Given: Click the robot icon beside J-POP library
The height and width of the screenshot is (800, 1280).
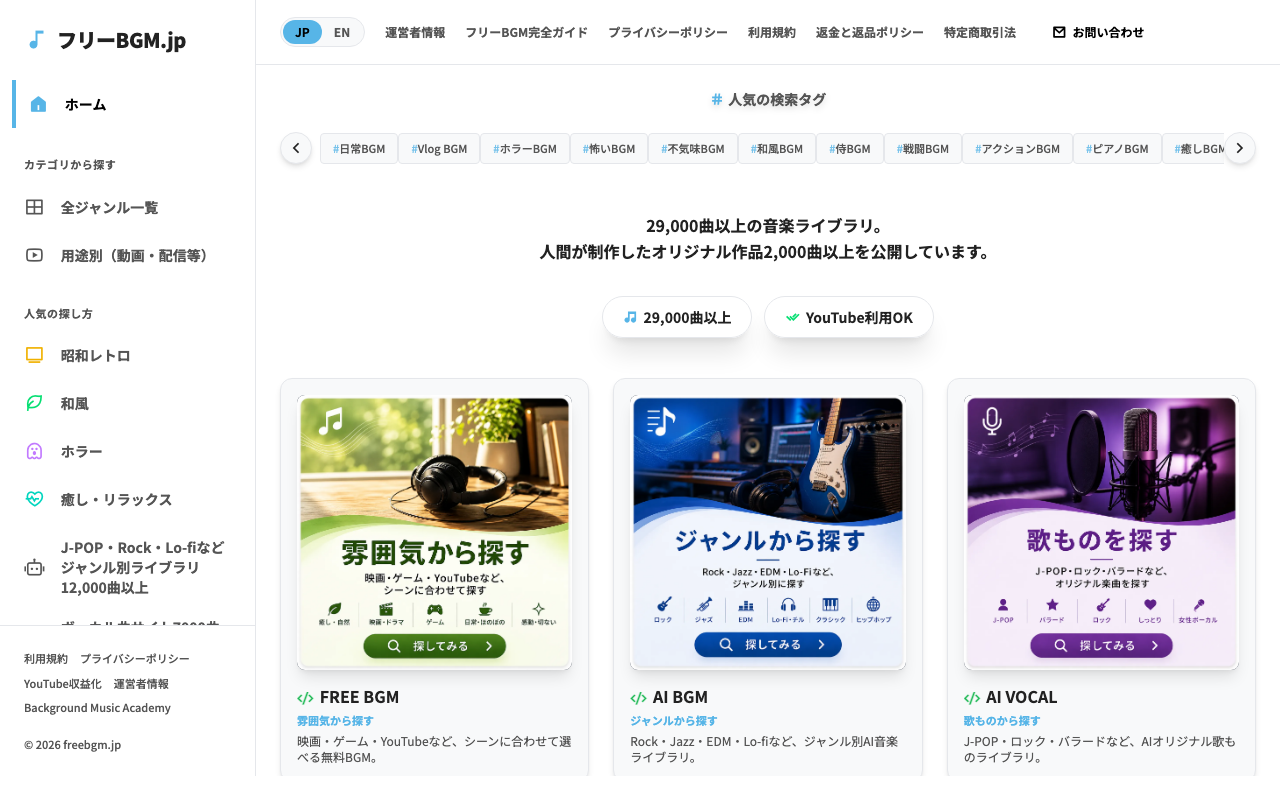Looking at the screenshot, I should (x=34, y=567).
